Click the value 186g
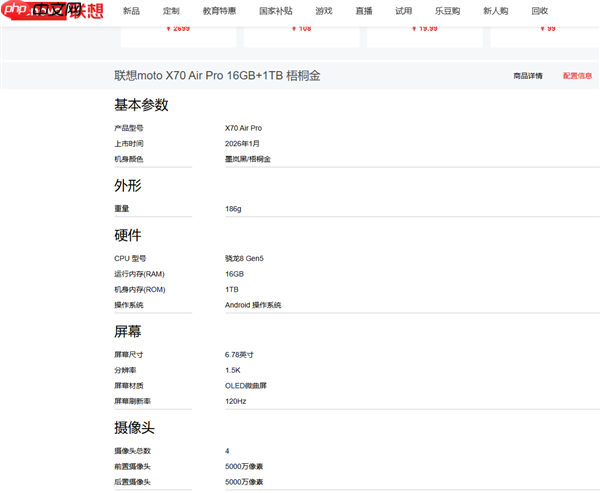The height and width of the screenshot is (493, 600). [233, 209]
